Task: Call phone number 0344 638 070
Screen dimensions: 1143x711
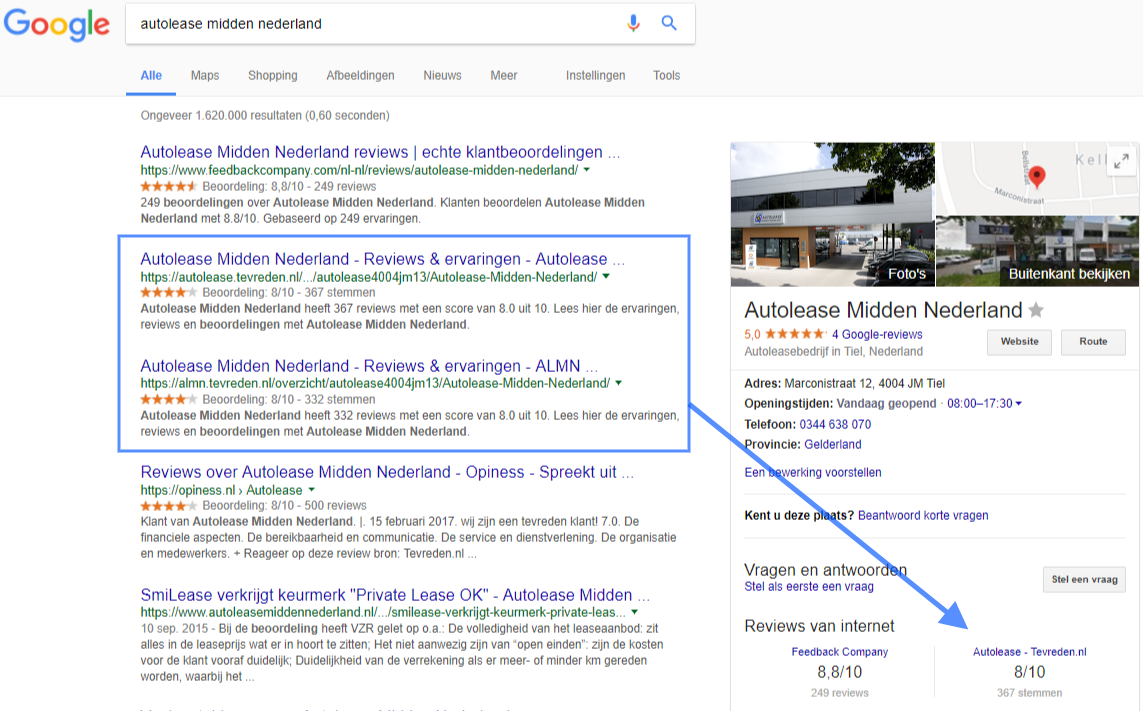Action: pyautogui.click(x=835, y=424)
